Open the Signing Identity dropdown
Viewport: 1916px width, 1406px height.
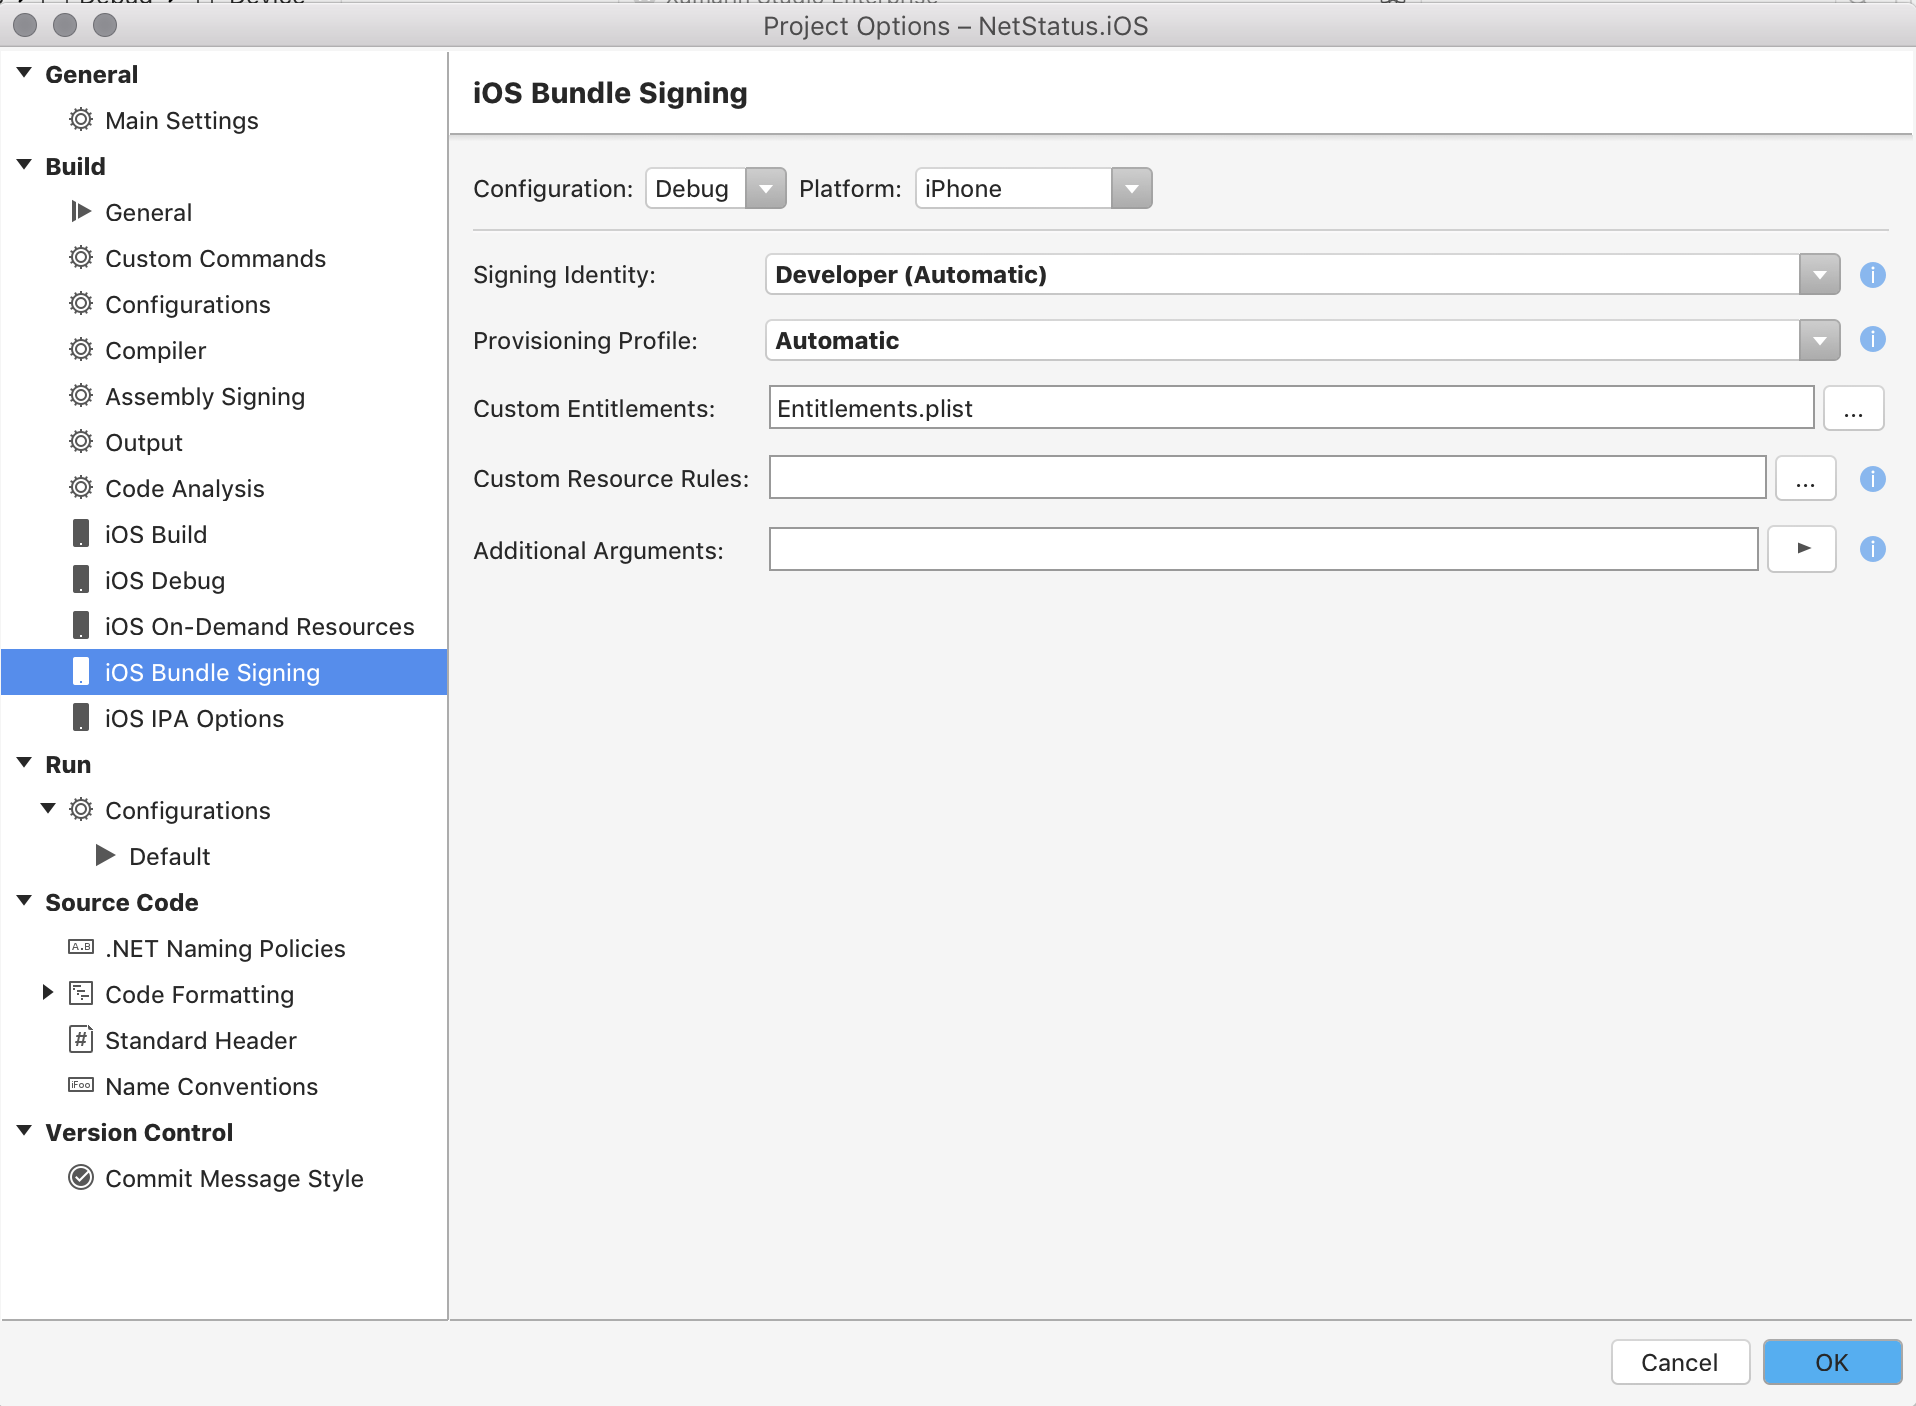tap(1819, 274)
